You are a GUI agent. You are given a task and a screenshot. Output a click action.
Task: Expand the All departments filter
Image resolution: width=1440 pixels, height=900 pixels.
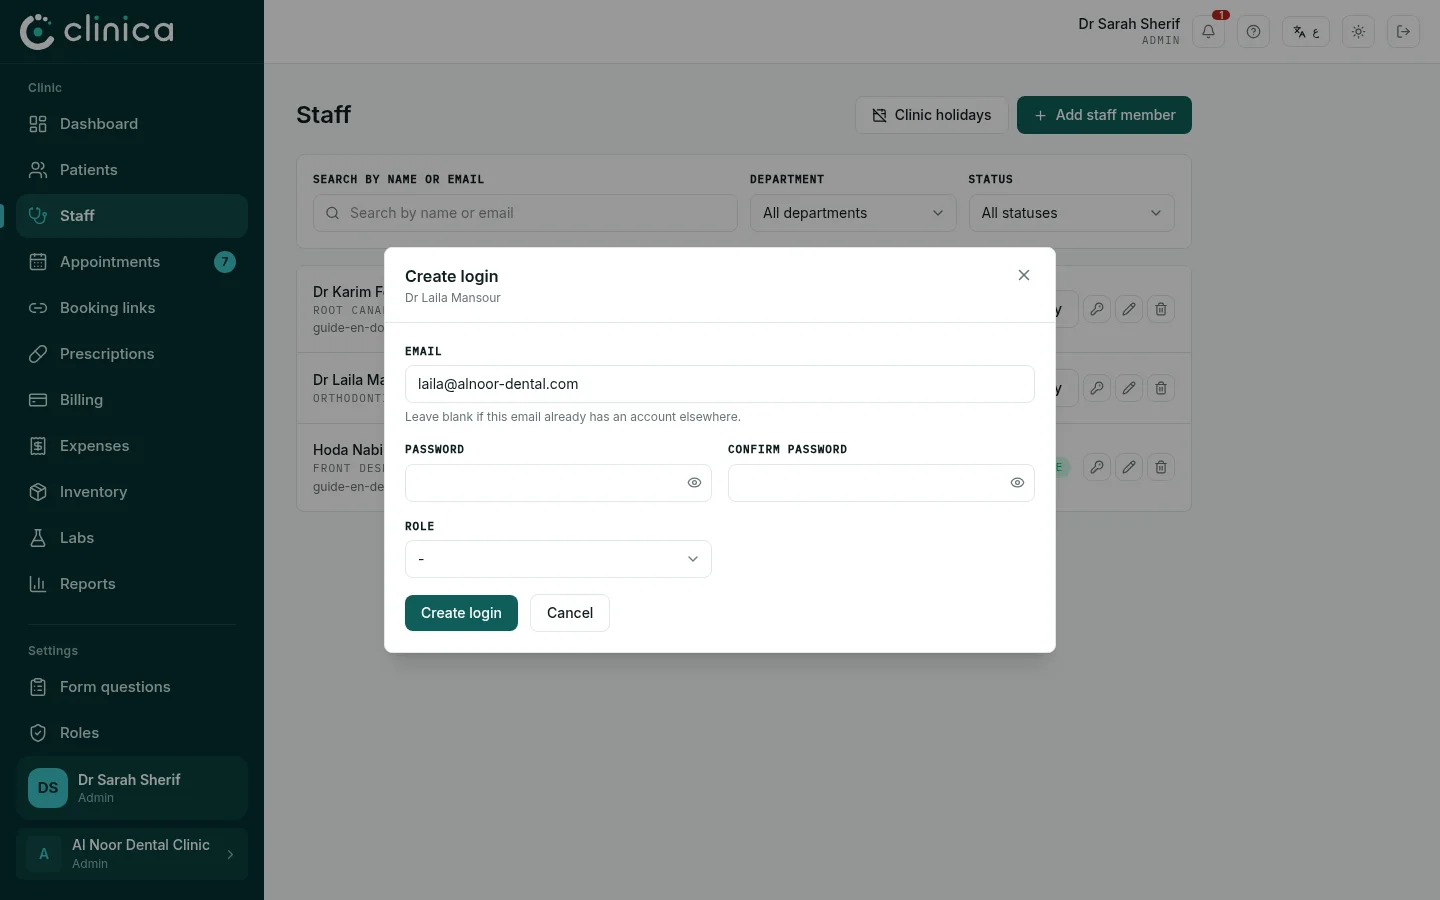point(853,213)
